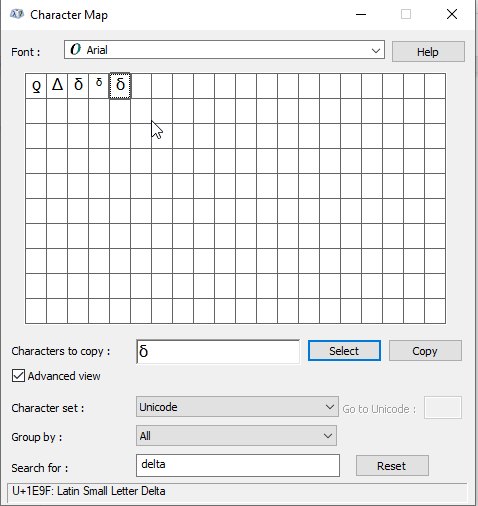Close the Character Map window
Viewport: 478px width, 506px height.
452,14
